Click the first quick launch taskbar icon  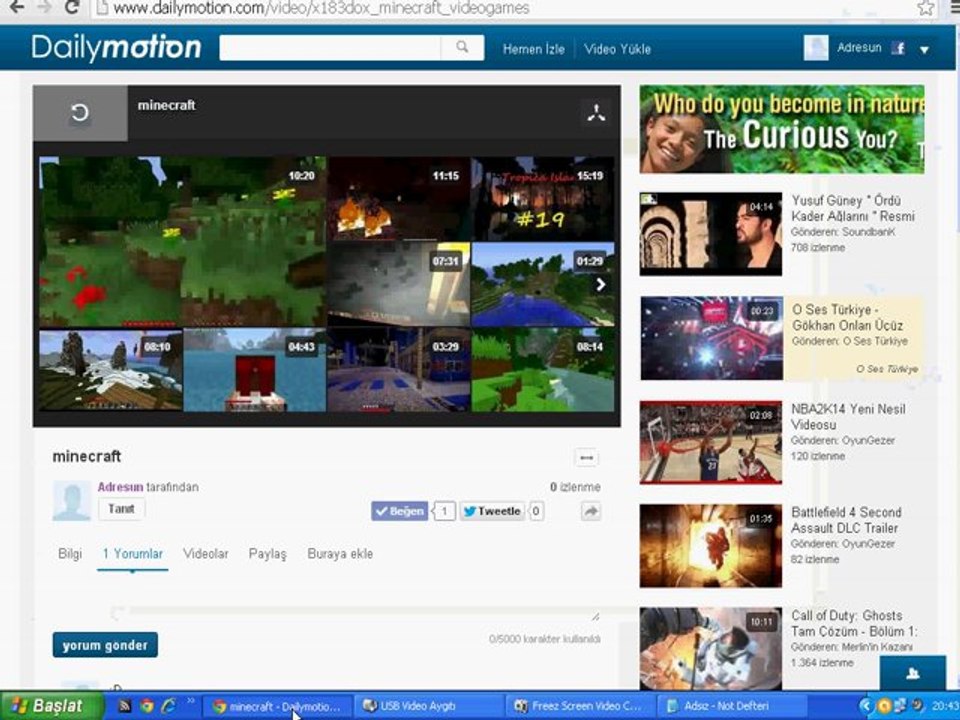(125, 706)
